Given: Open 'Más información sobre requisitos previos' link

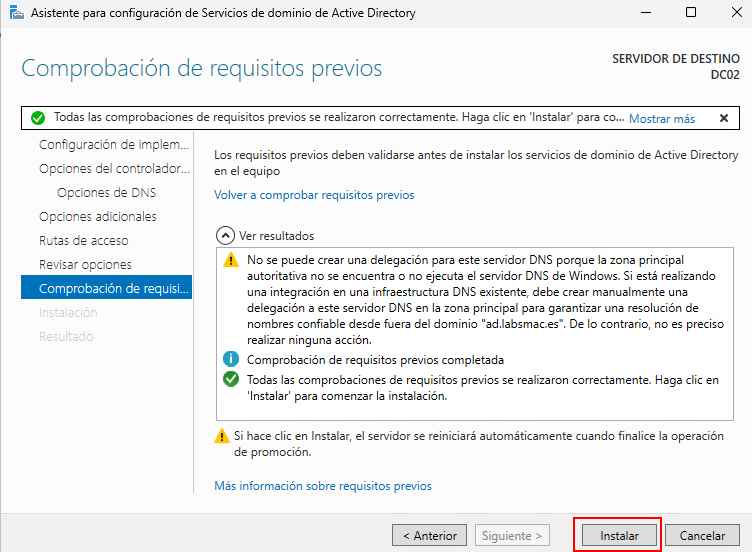Looking at the screenshot, I should [x=323, y=486].
